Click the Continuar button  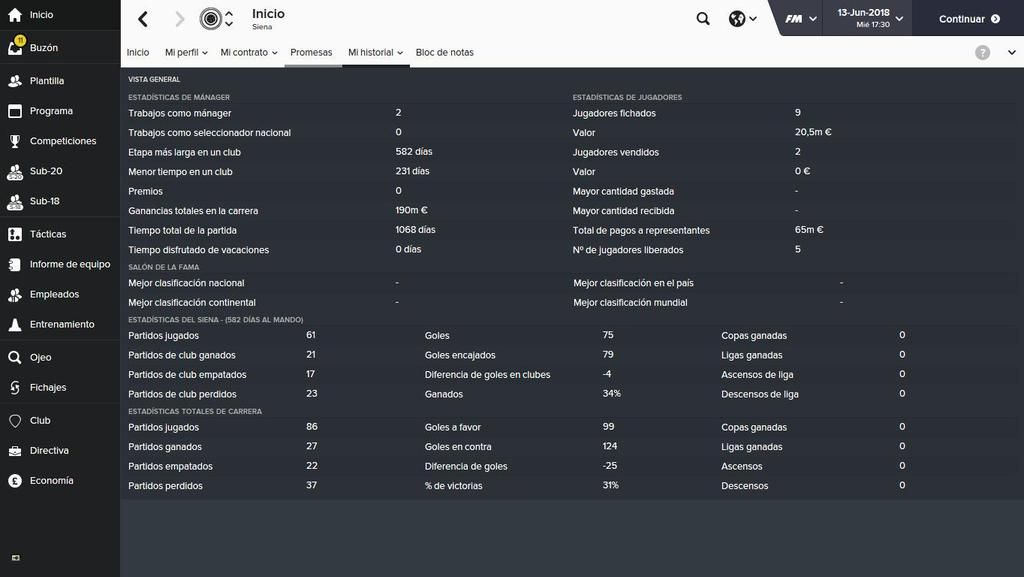pyautogui.click(x=969, y=19)
